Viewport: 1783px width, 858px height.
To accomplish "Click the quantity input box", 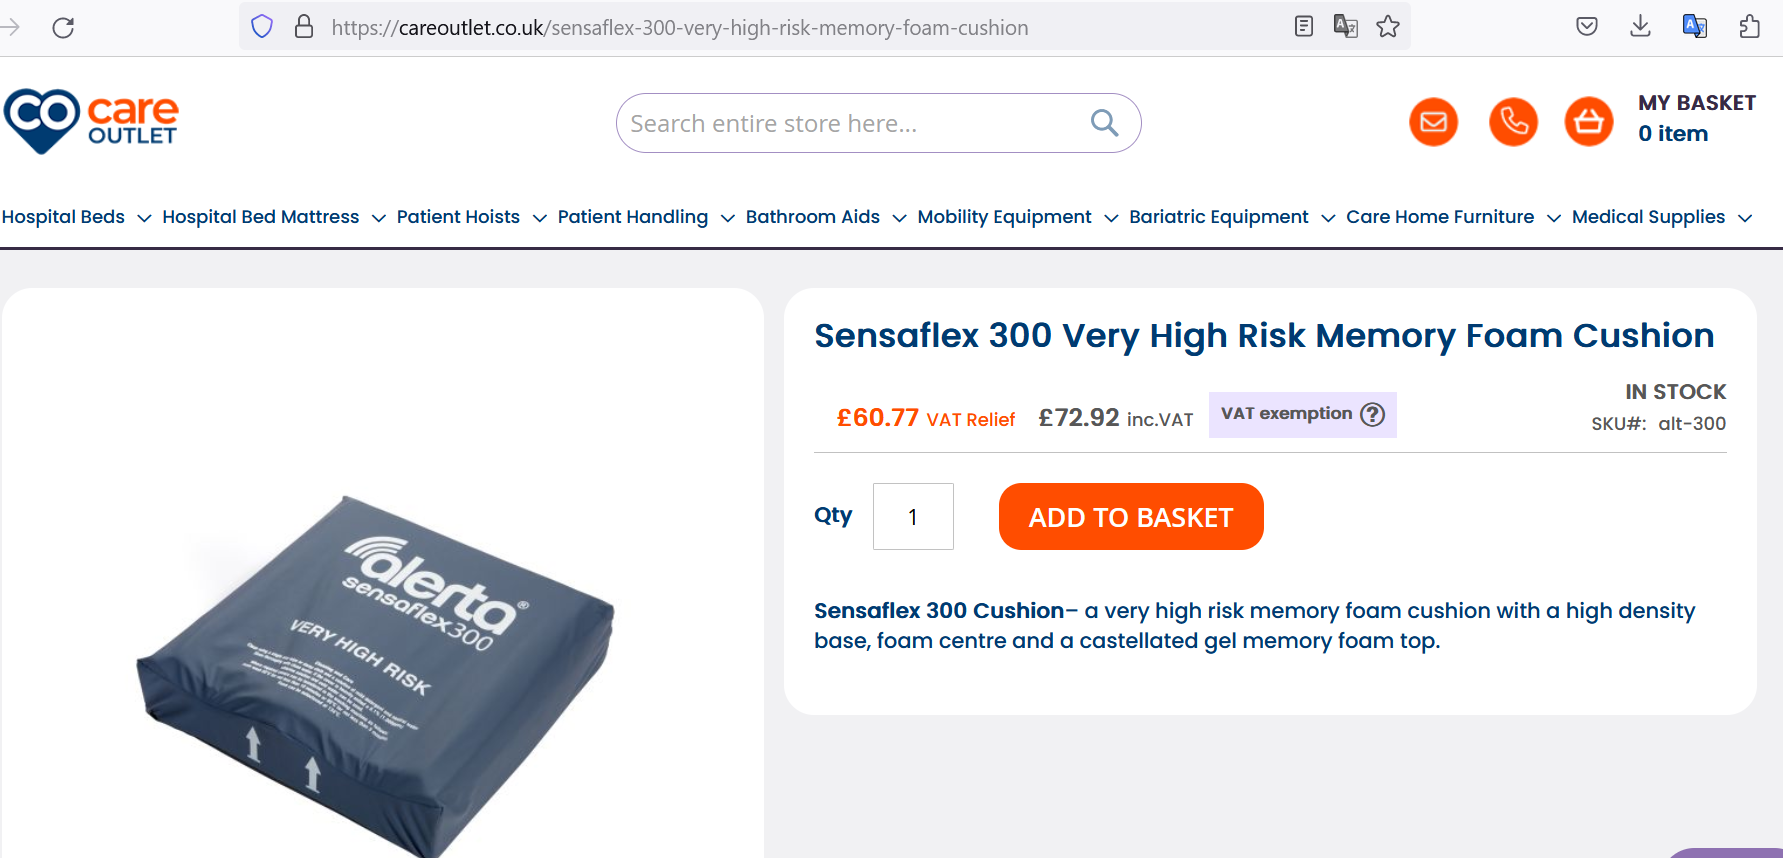I will [x=912, y=517].
